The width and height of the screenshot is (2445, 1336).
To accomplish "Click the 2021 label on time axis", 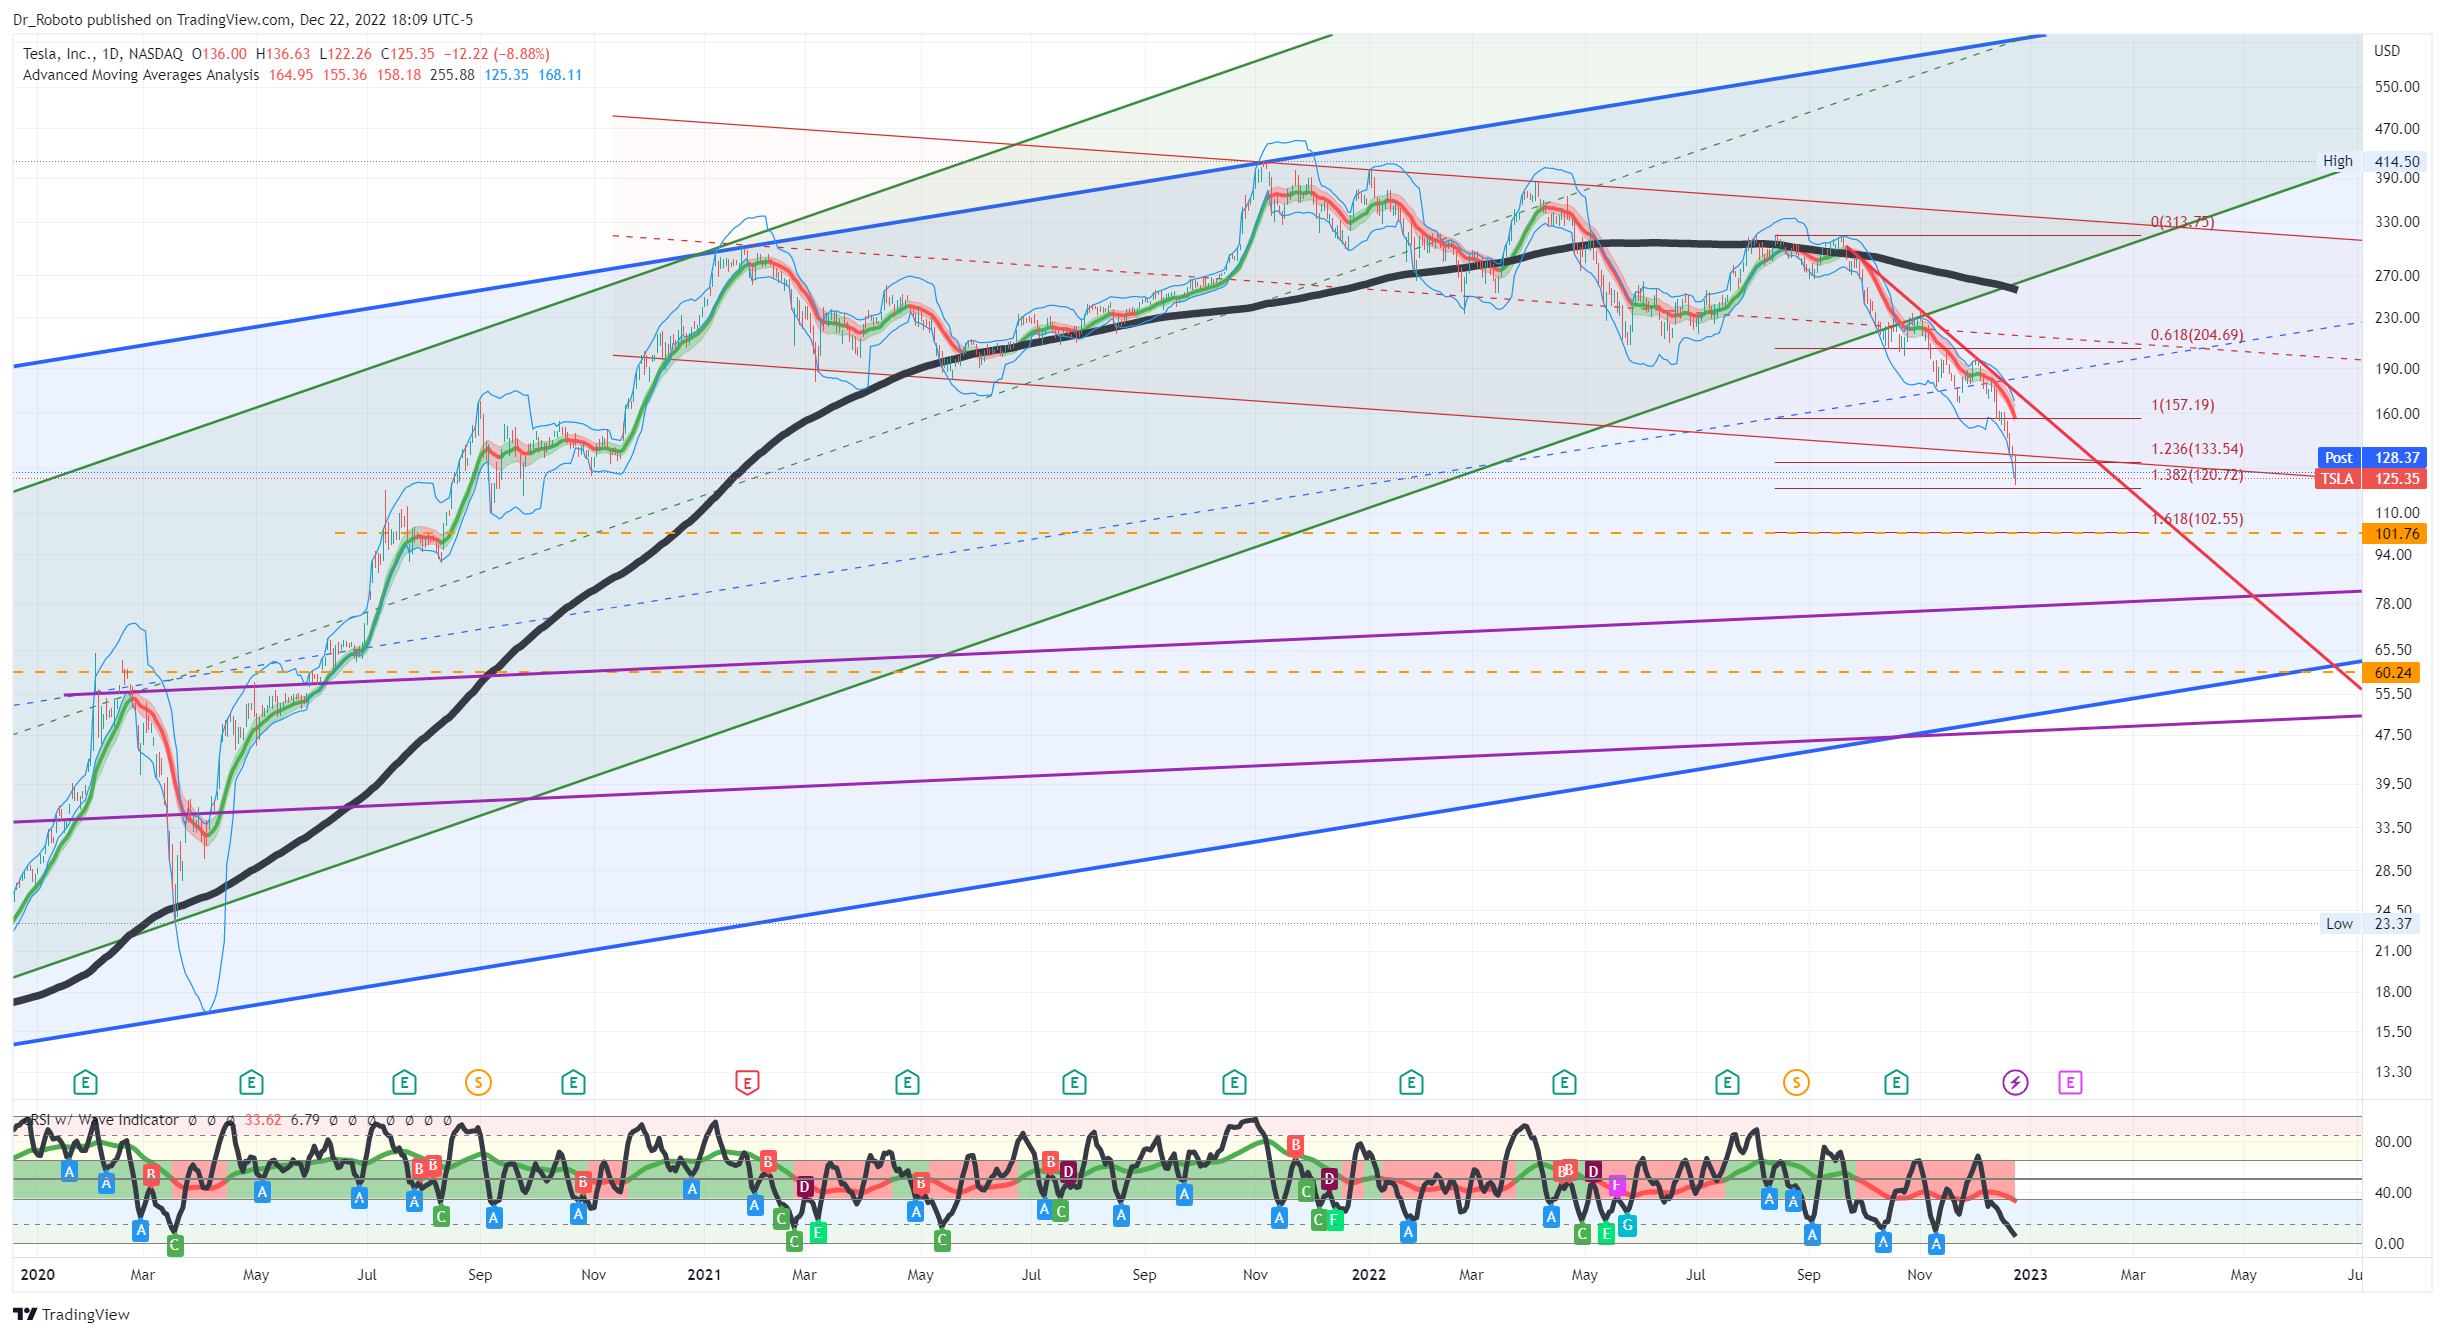I will (704, 1274).
